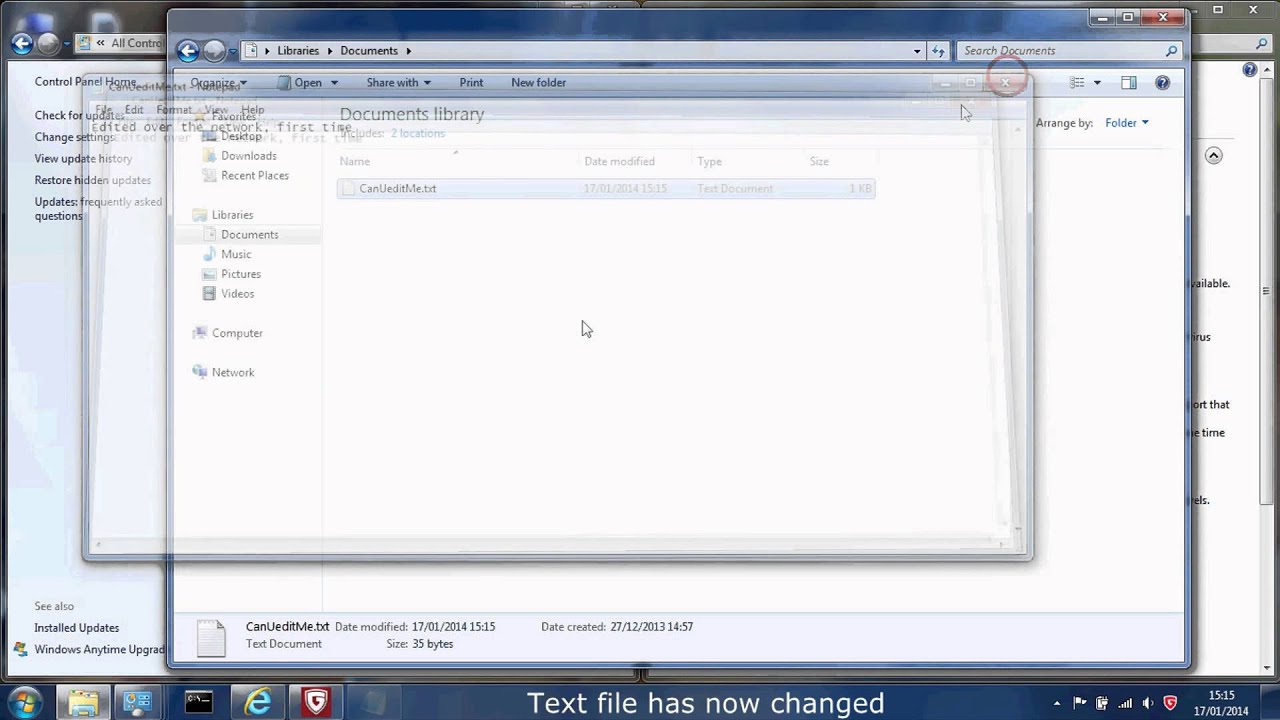Image resolution: width=1280 pixels, height=720 pixels.
Task: Click View update history link
Action: tap(83, 159)
